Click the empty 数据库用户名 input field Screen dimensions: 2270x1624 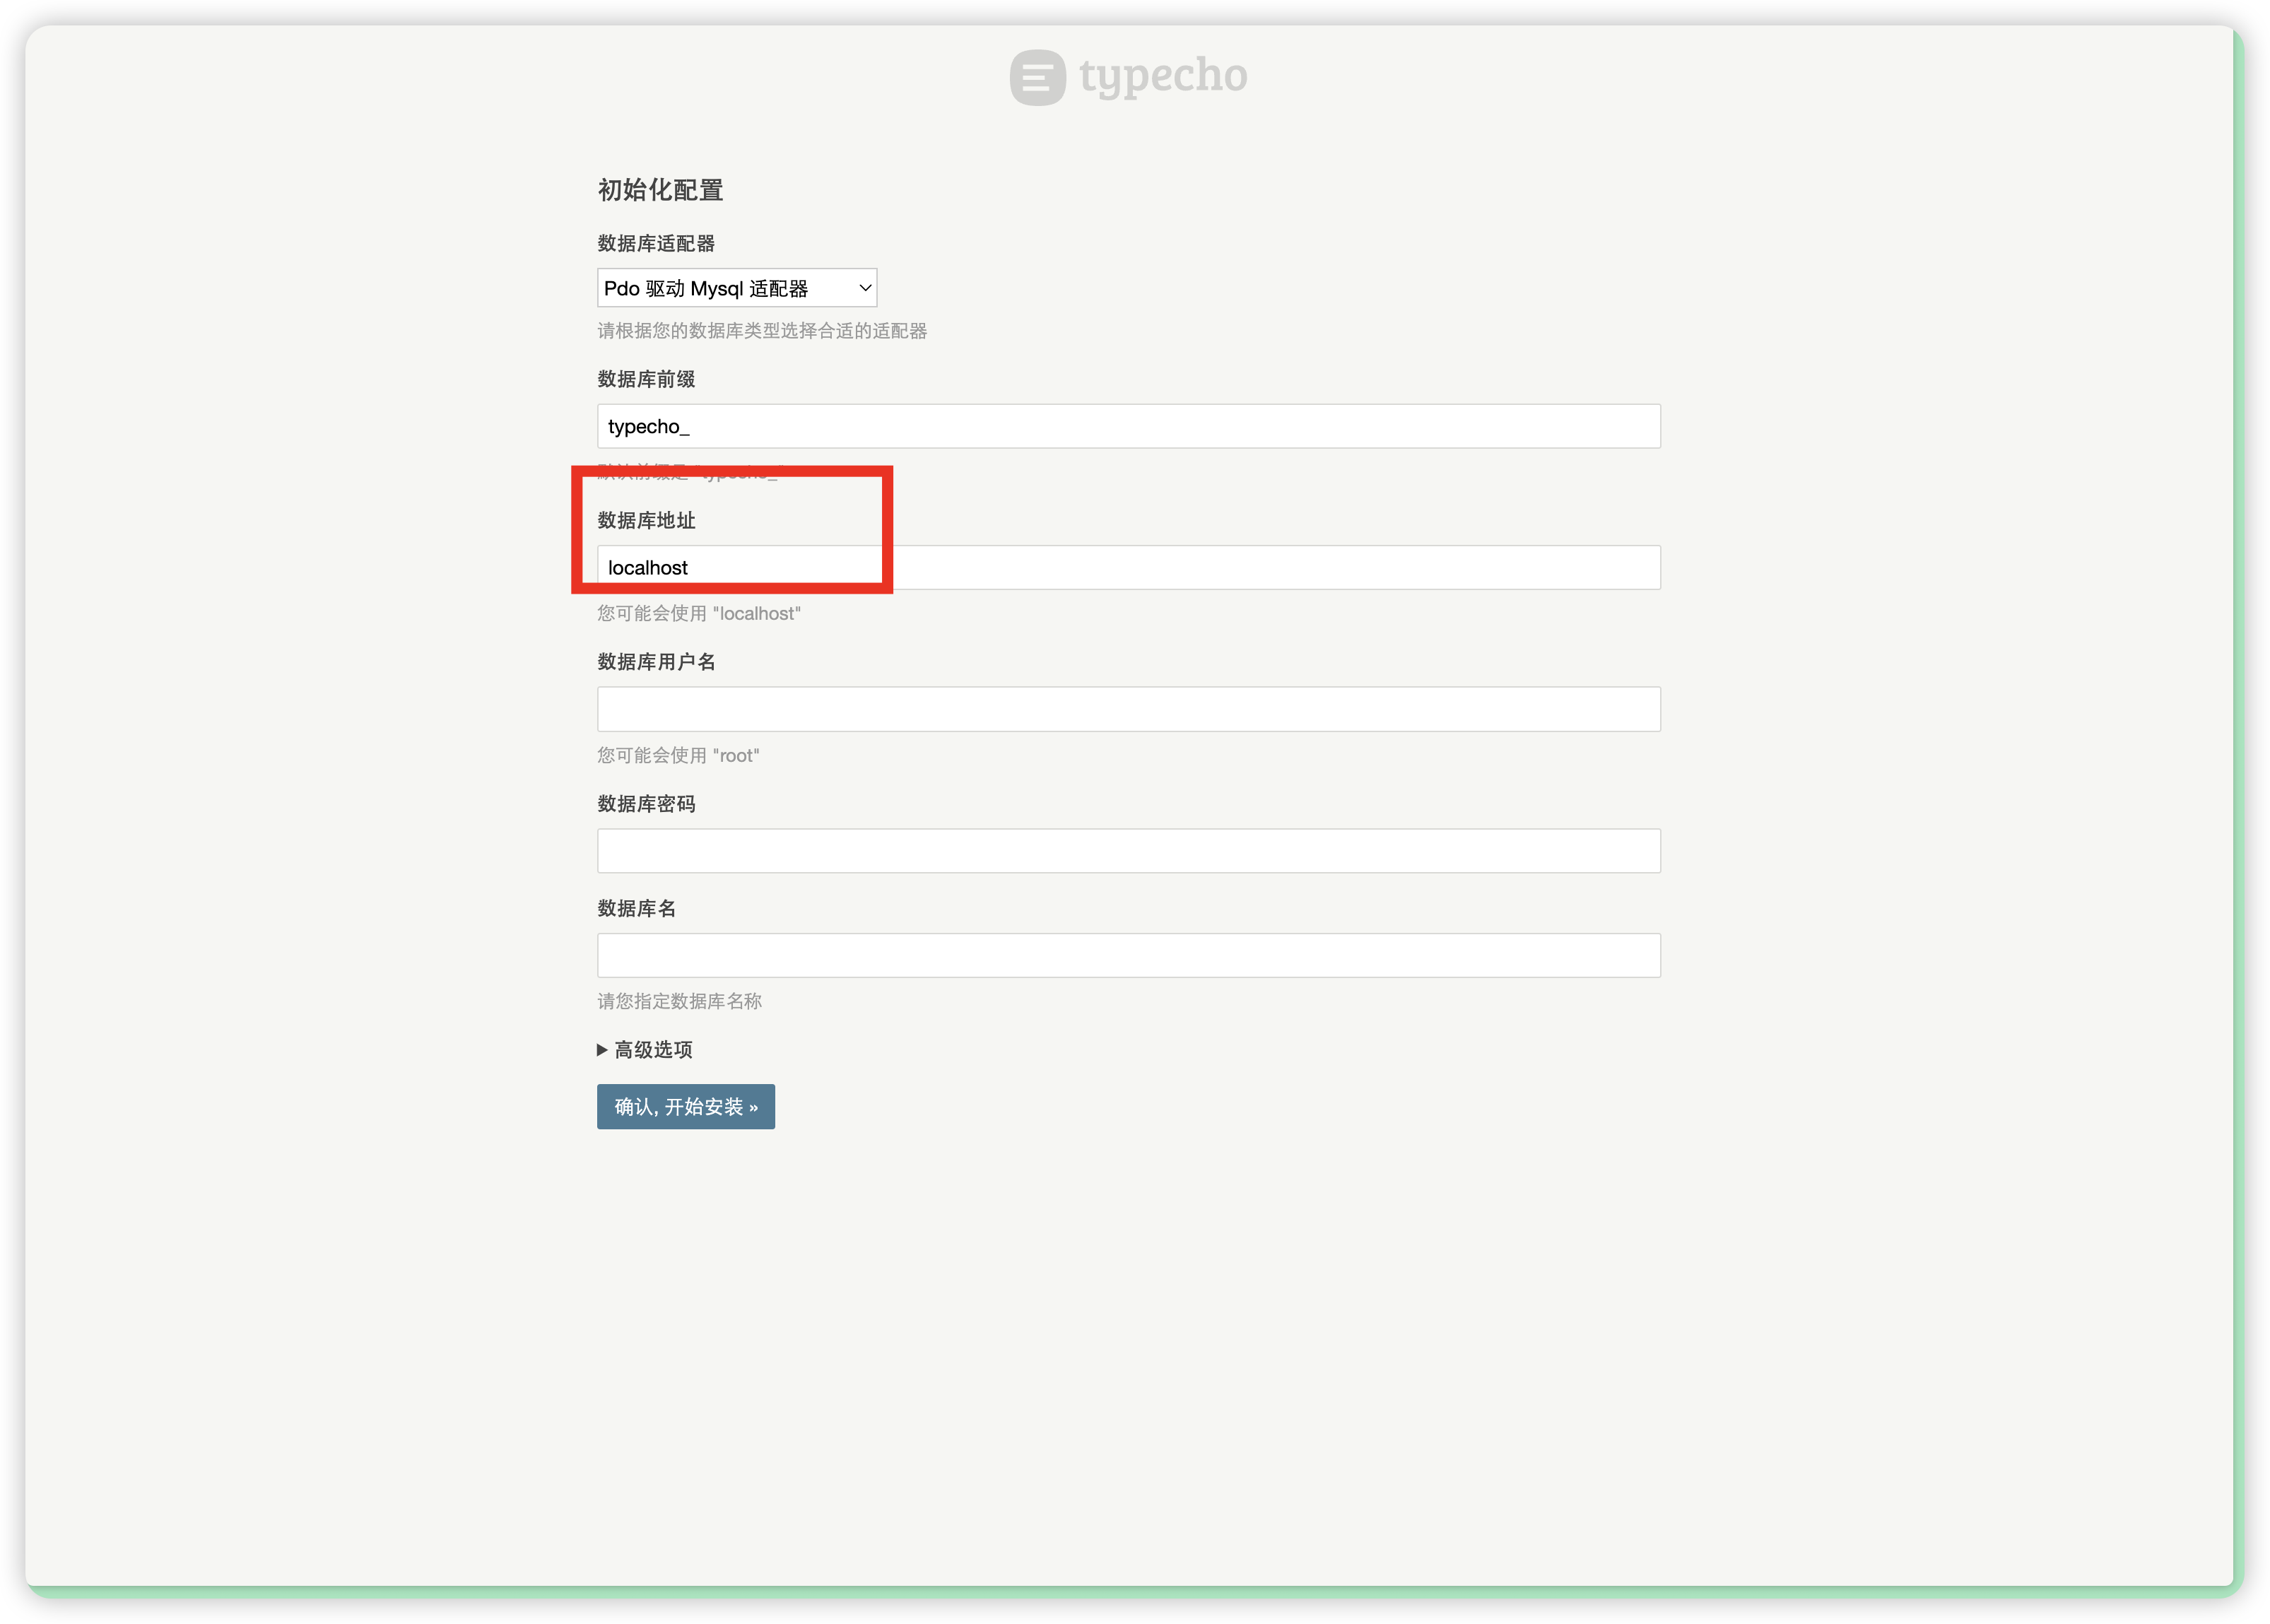coord(1128,709)
